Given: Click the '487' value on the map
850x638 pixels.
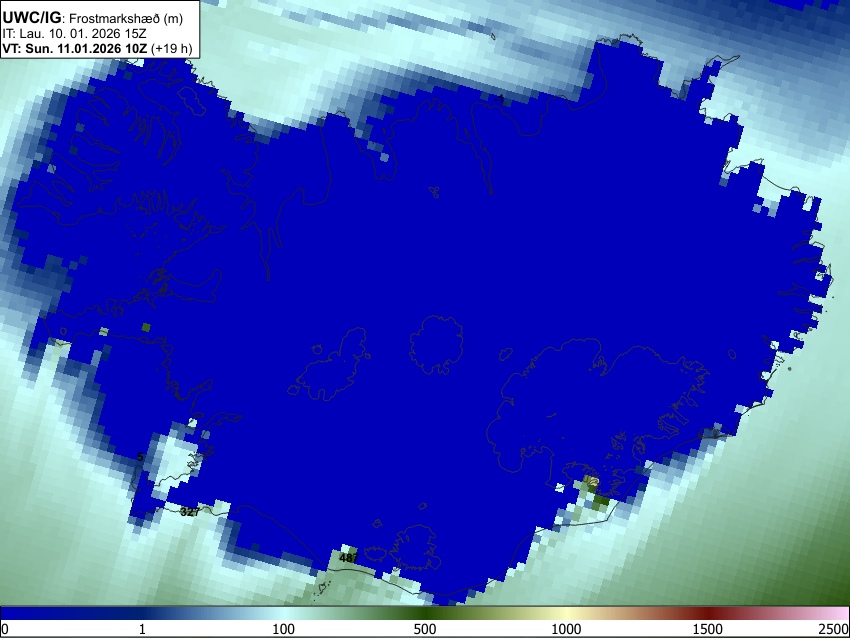Looking at the screenshot, I should pyautogui.click(x=349, y=558).
